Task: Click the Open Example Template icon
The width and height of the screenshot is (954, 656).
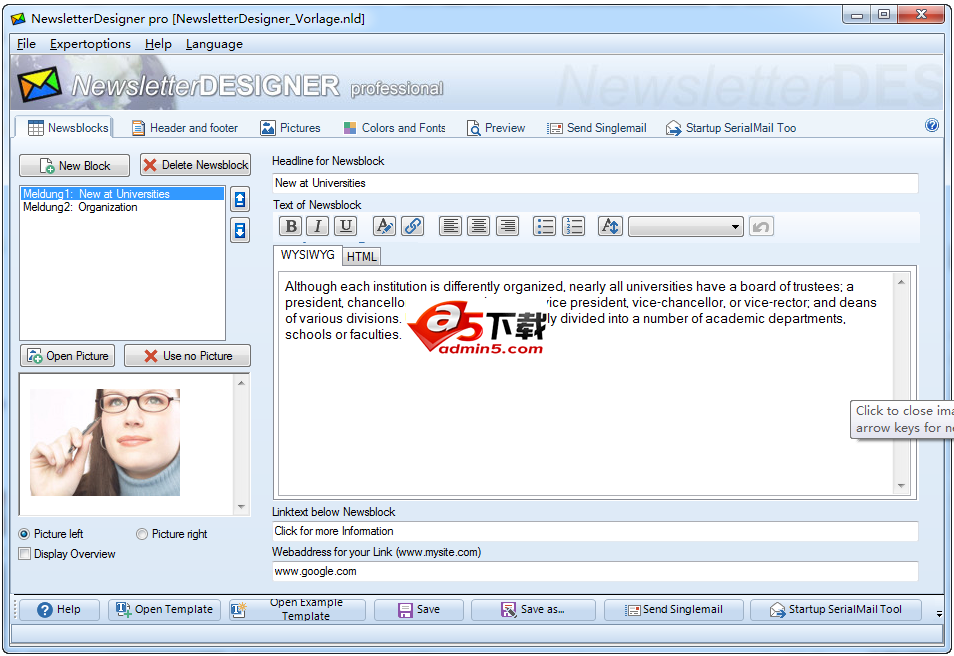Action: pos(238,609)
